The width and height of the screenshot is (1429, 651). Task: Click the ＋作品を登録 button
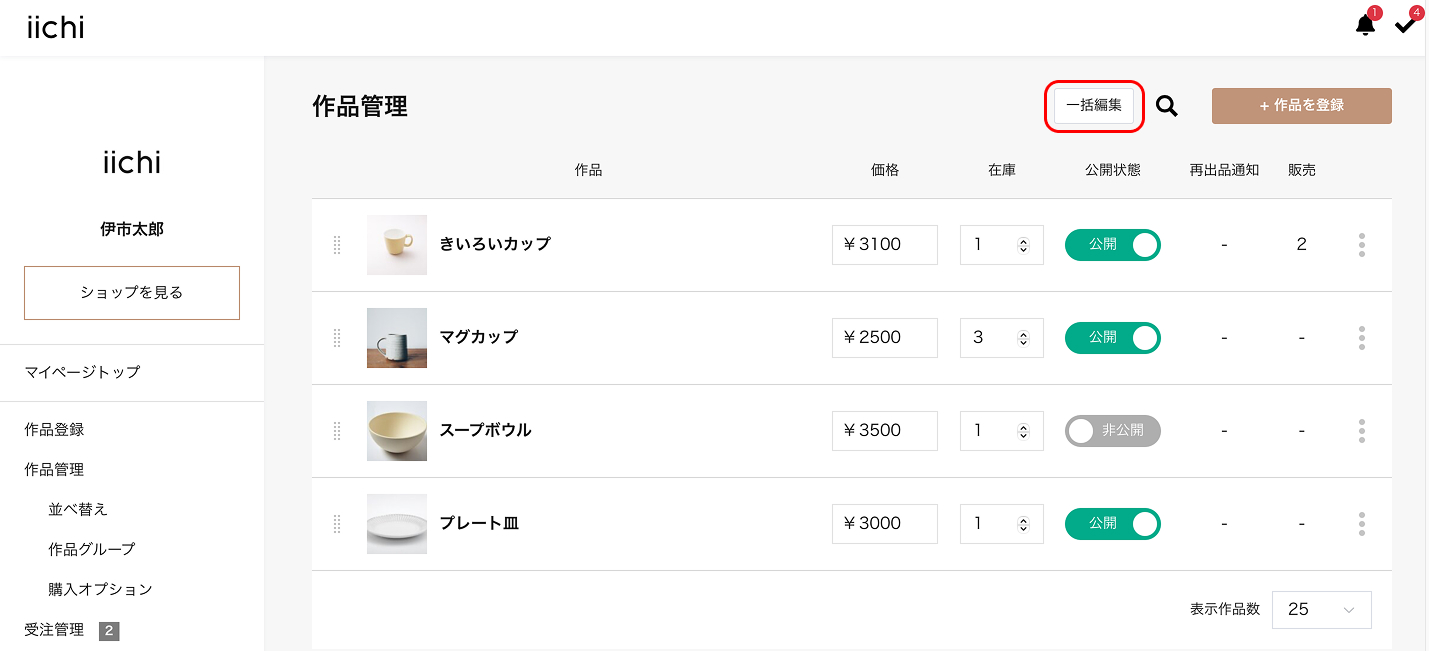pos(1301,106)
